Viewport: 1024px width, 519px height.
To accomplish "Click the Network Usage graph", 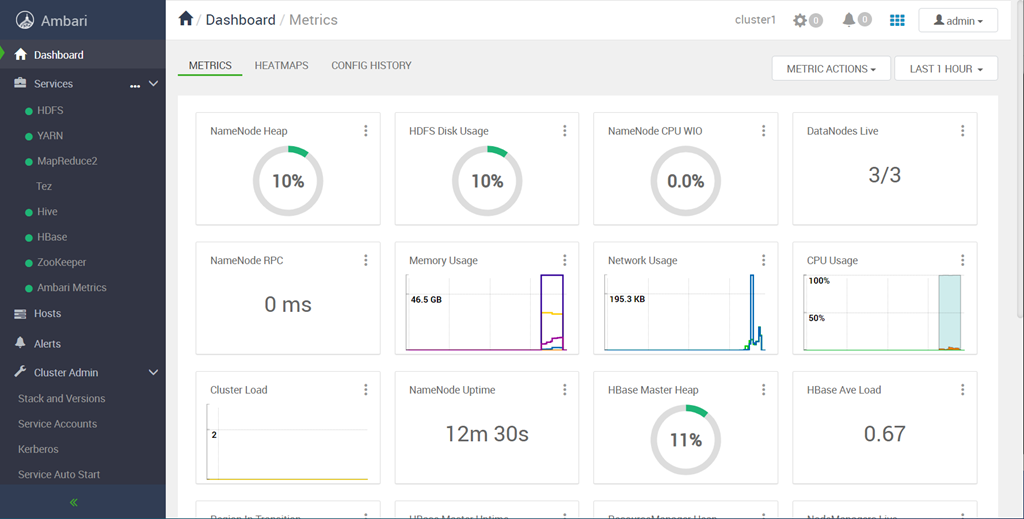I will click(685, 313).
